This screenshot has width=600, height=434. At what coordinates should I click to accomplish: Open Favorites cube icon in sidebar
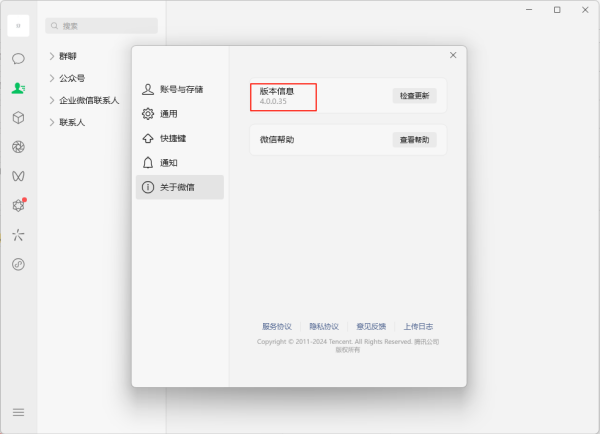(18, 117)
